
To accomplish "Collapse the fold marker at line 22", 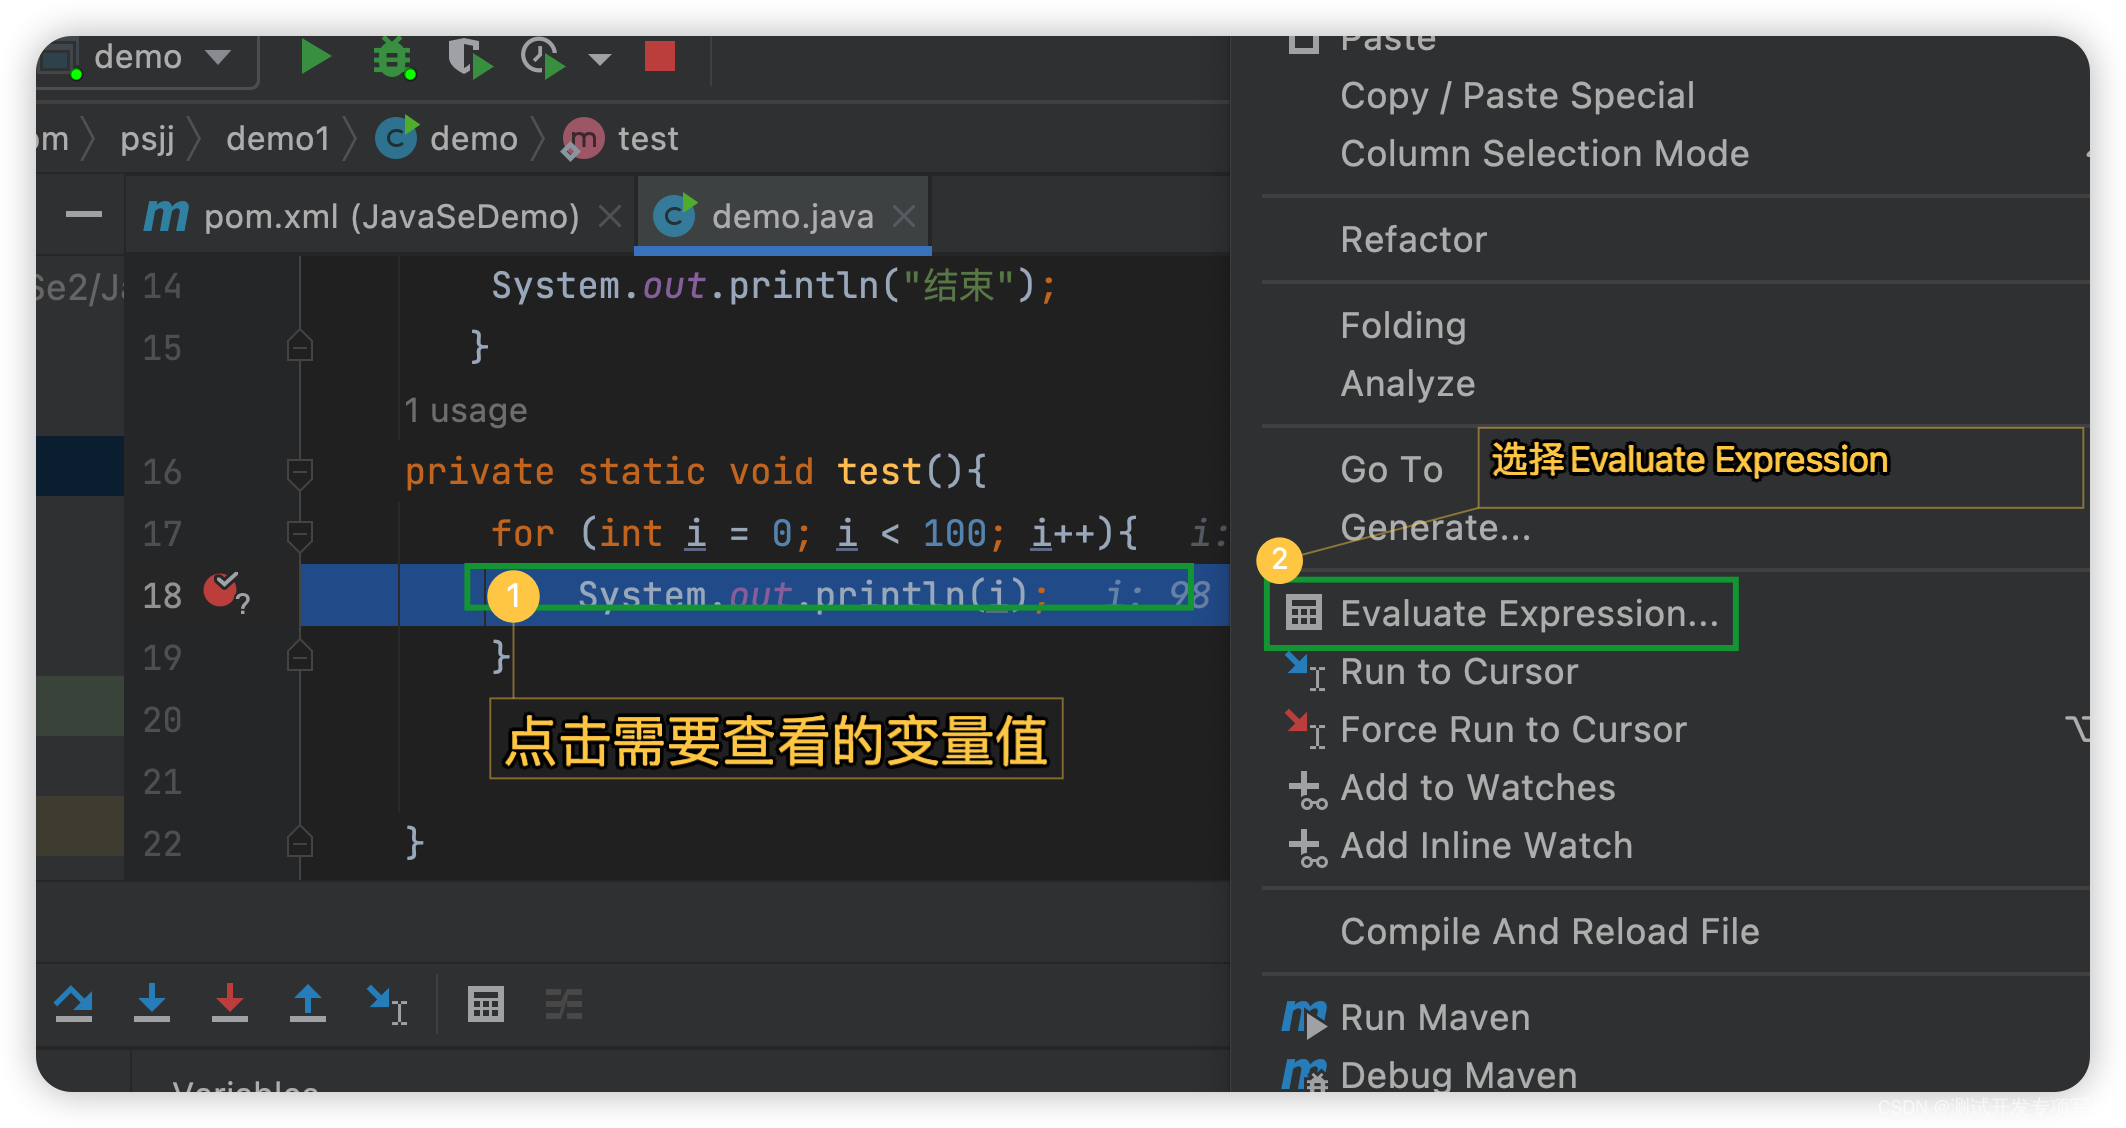I will coord(300,842).
